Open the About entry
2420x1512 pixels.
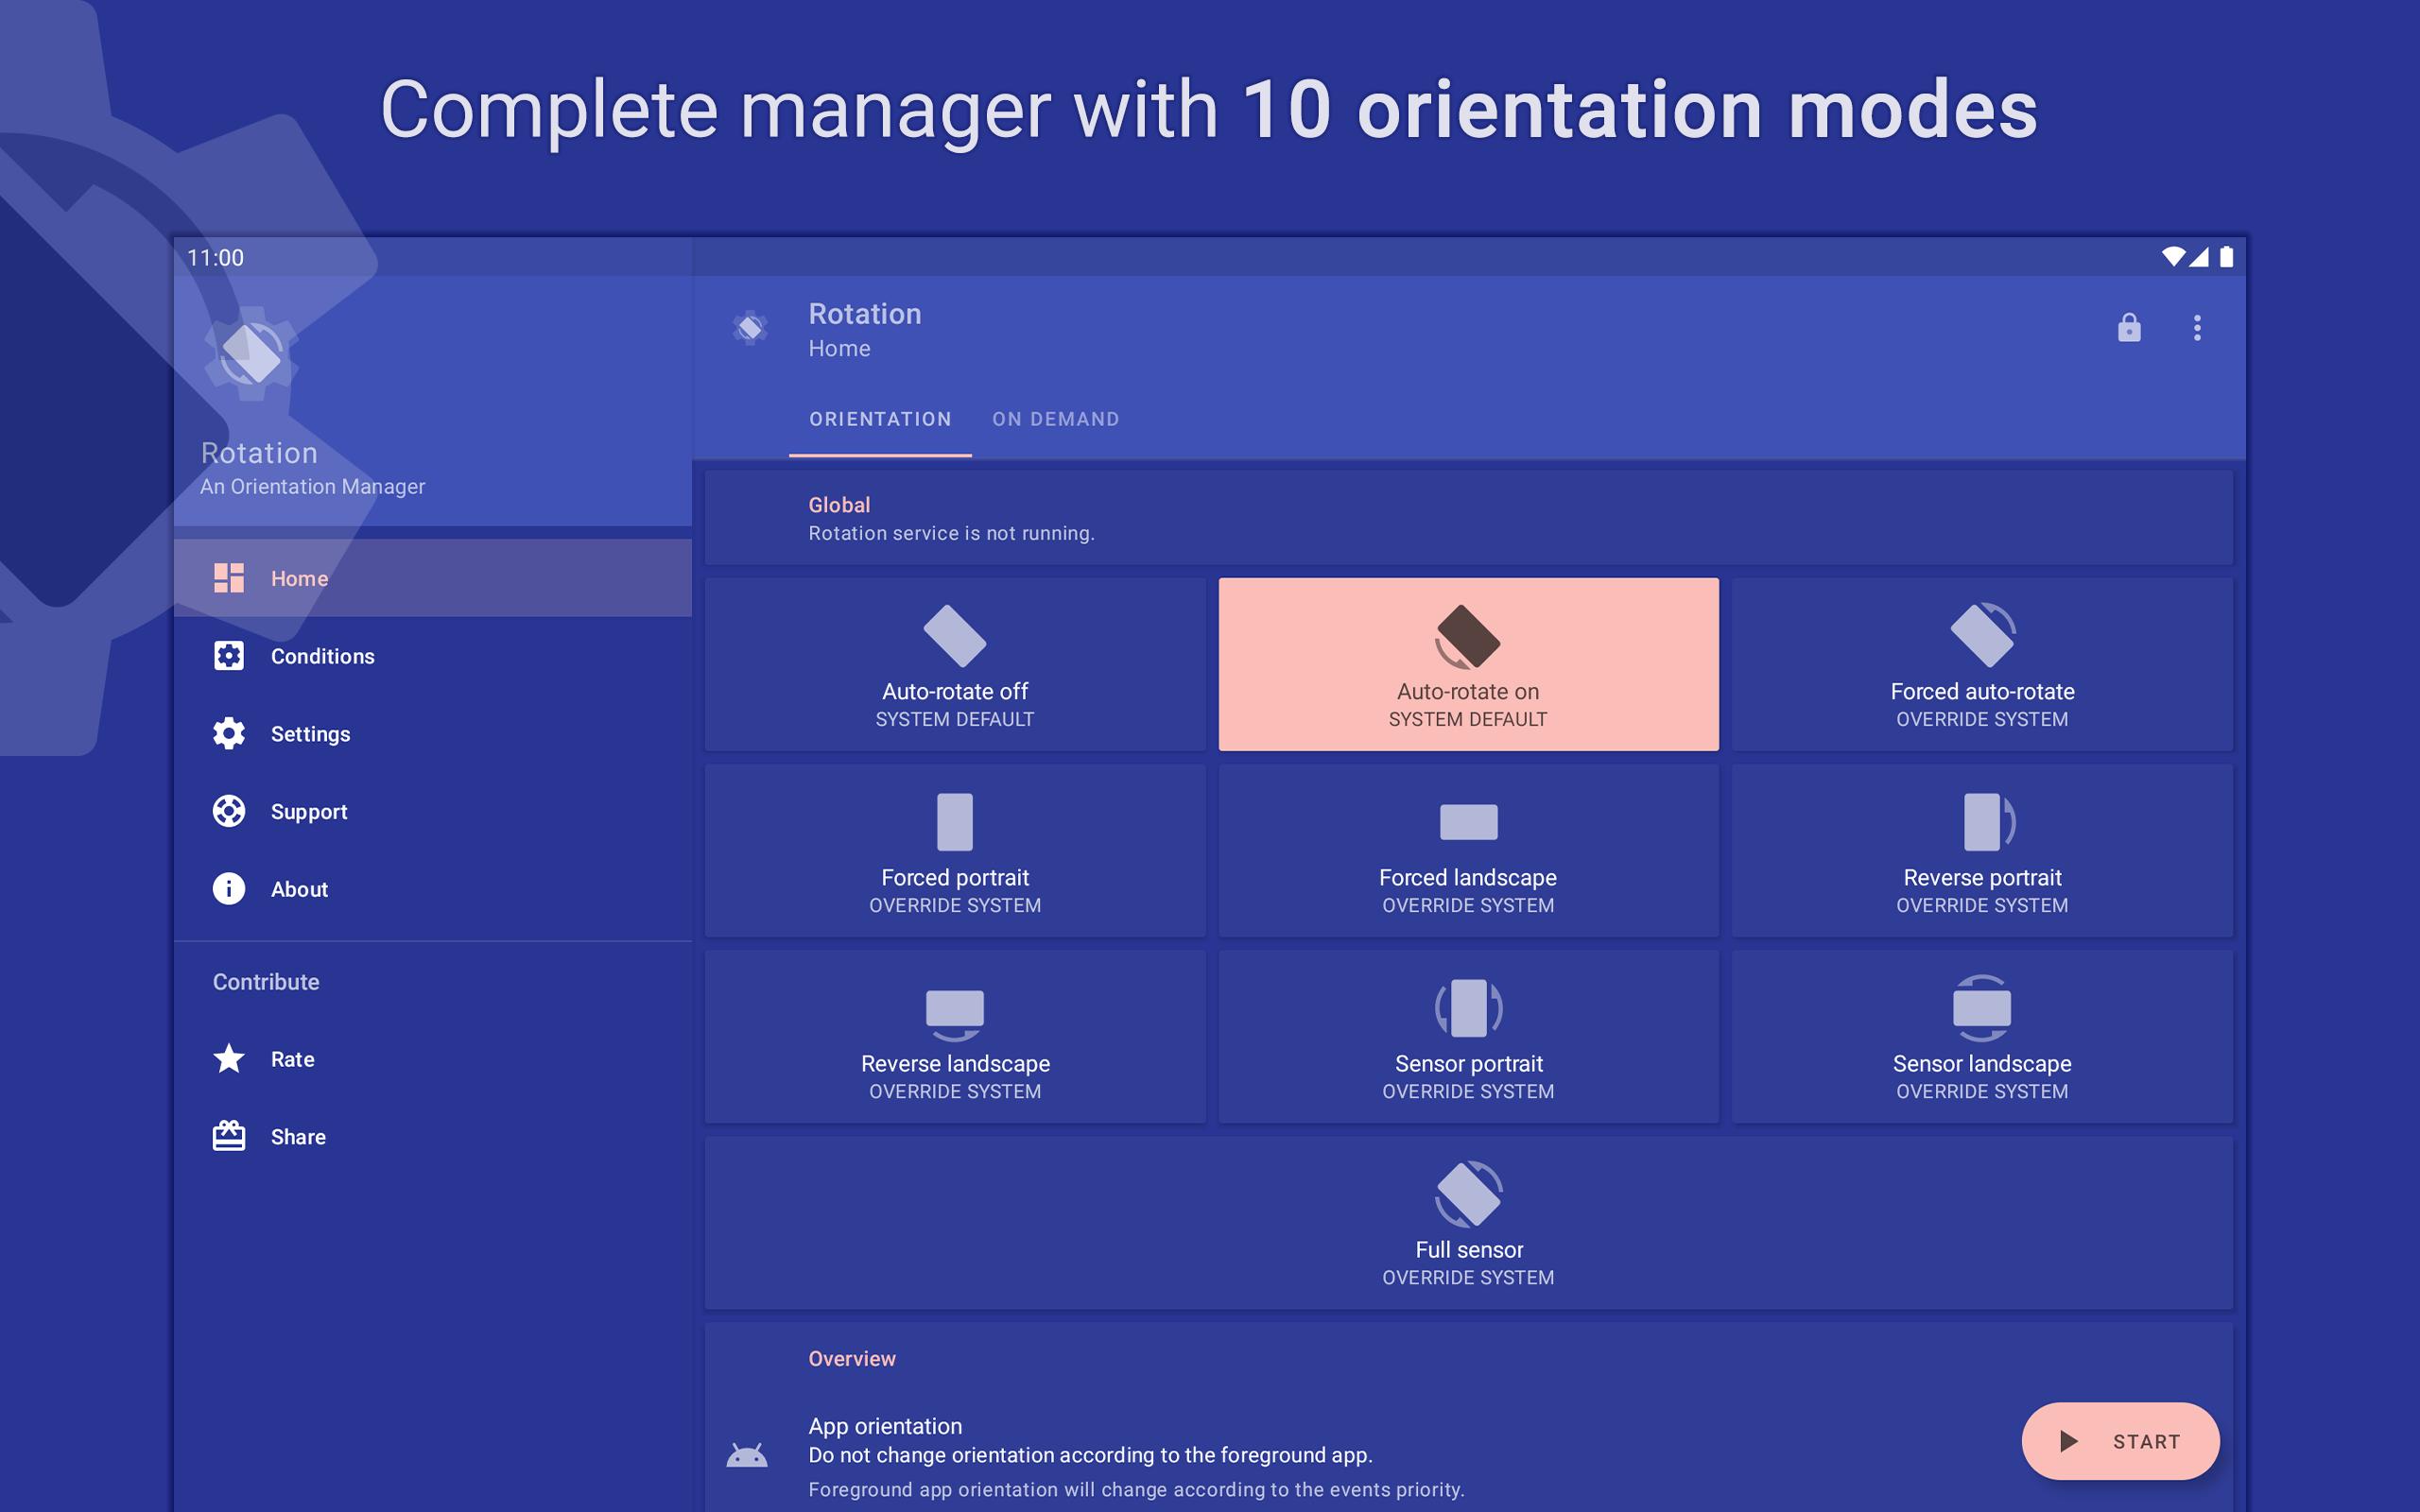pos(433,889)
